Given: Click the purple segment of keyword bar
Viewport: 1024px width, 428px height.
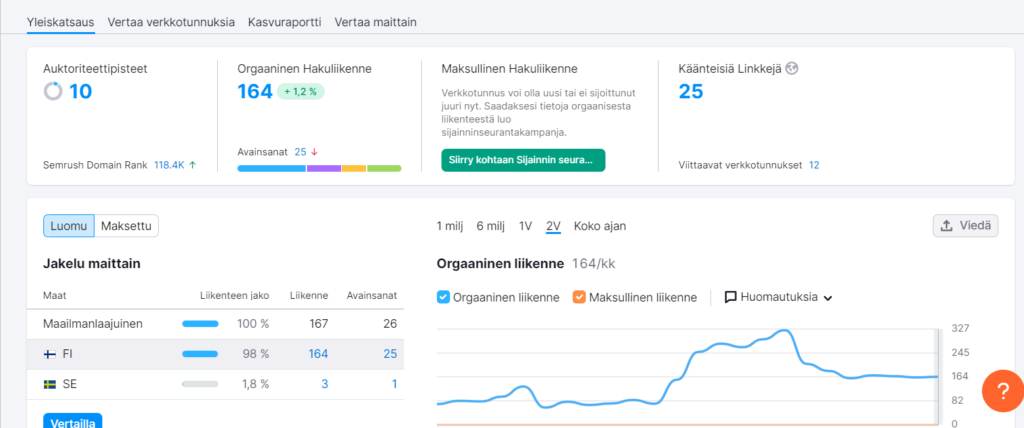Looking at the screenshot, I should click(324, 169).
